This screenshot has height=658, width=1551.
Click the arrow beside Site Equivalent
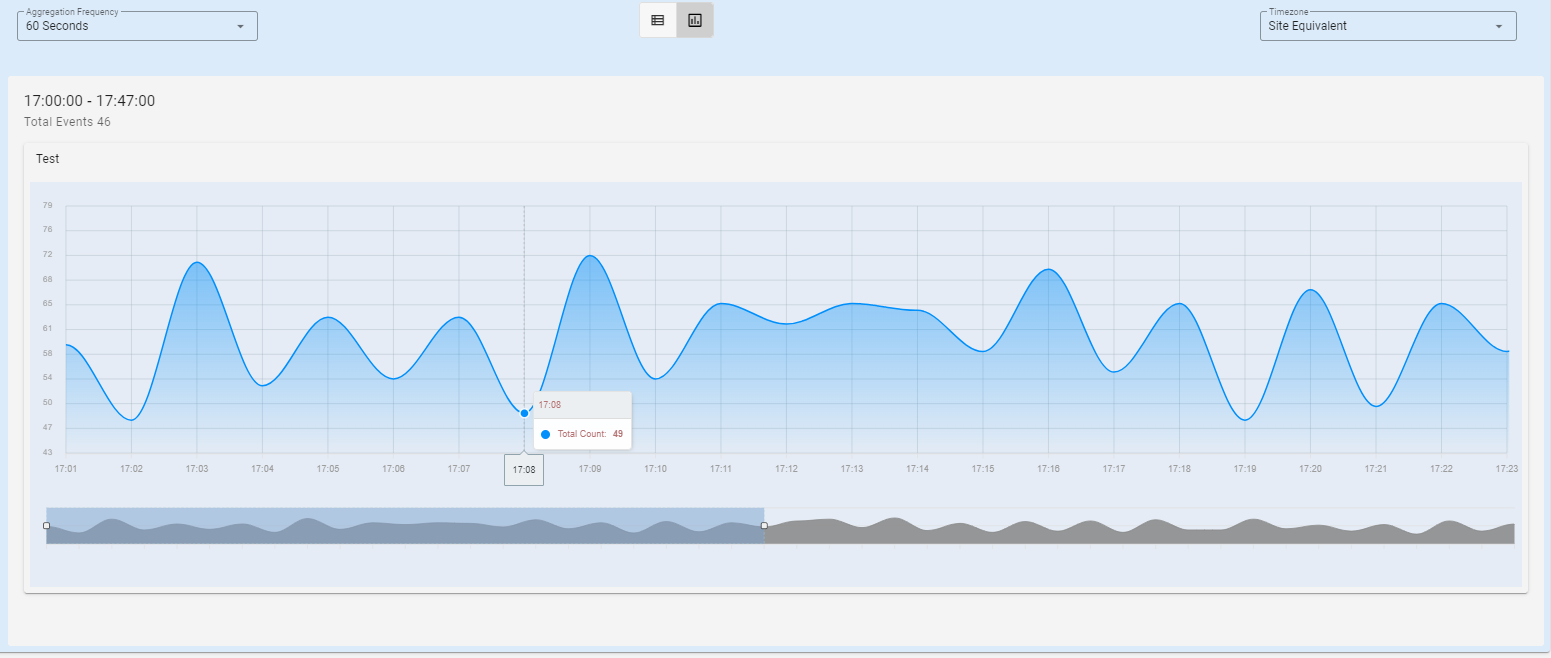click(x=1498, y=27)
